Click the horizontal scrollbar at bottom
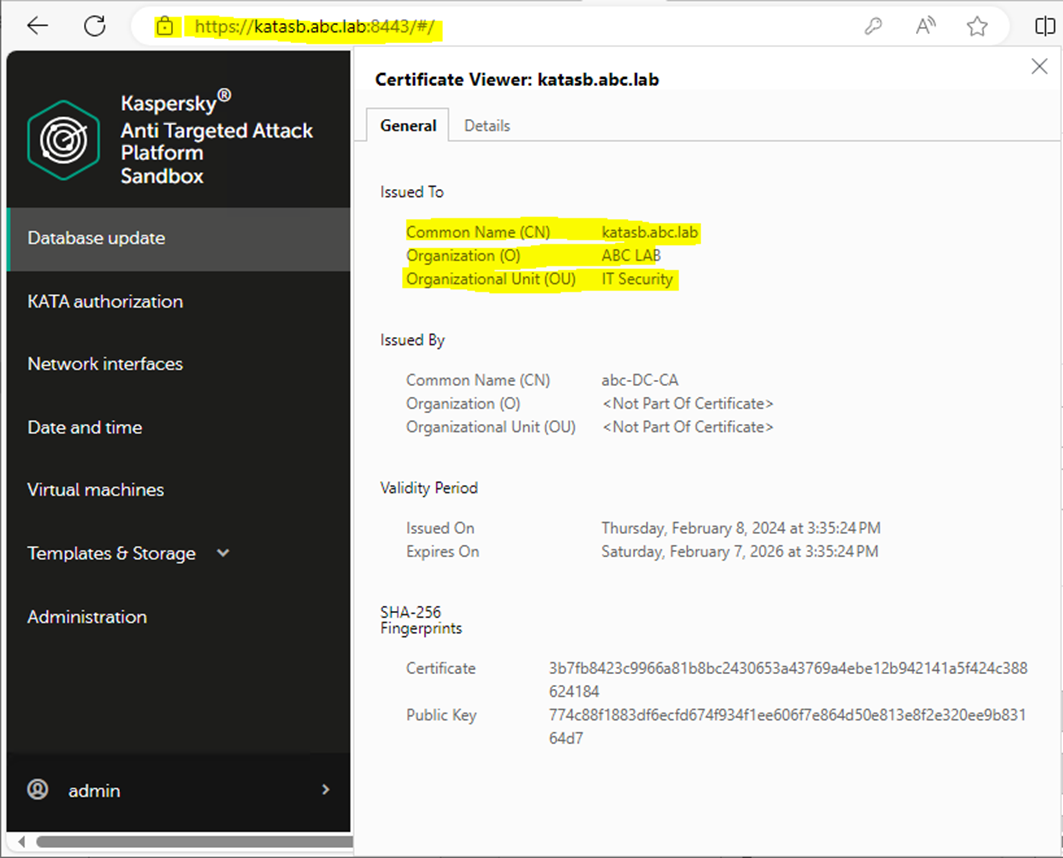The height and width of the screenshot is (858, 1063). tap(190, 842)
